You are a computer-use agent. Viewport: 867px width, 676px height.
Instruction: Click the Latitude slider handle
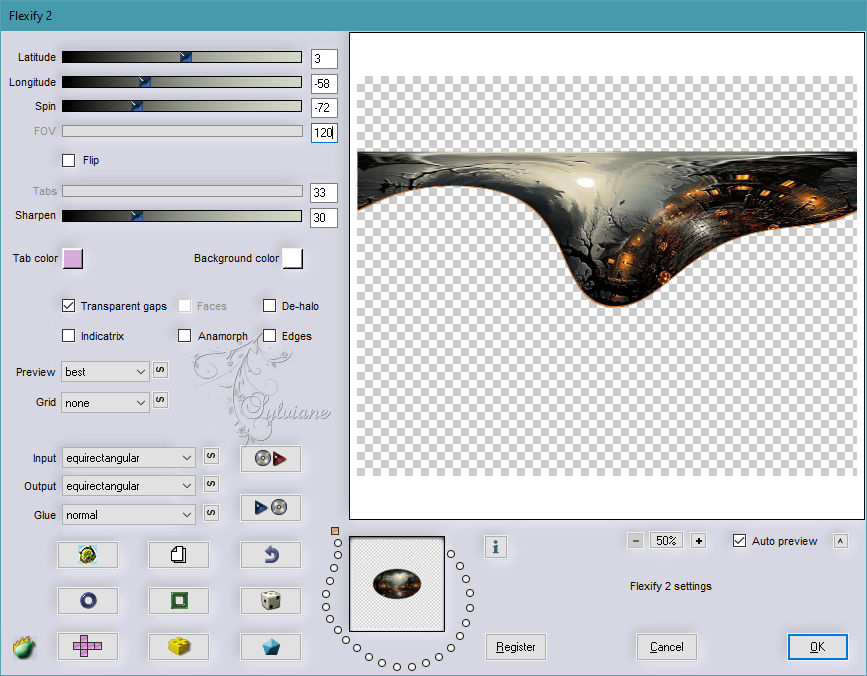point(186,56)
